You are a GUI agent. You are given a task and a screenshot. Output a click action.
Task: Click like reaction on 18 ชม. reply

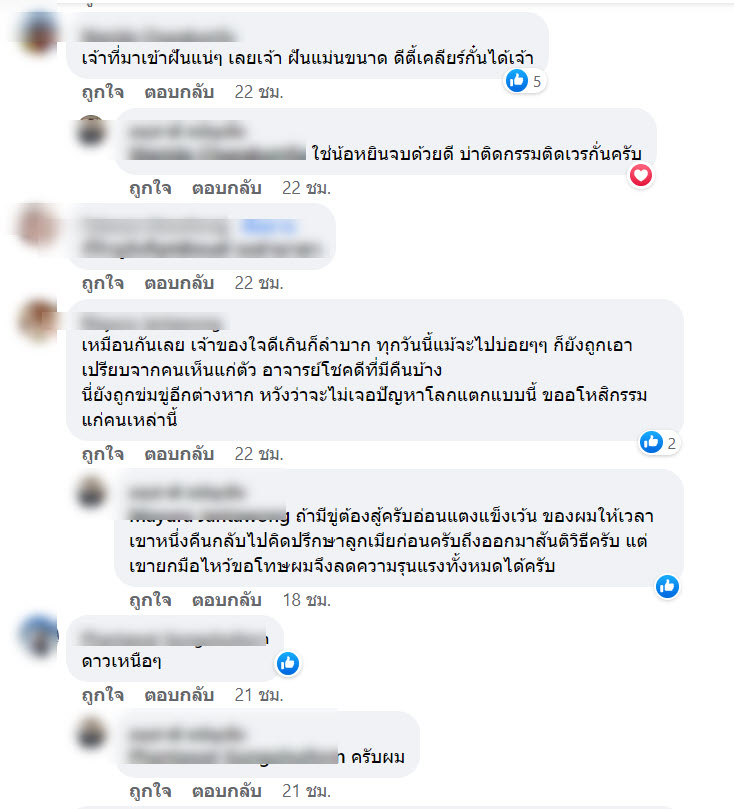click(667, 587)
